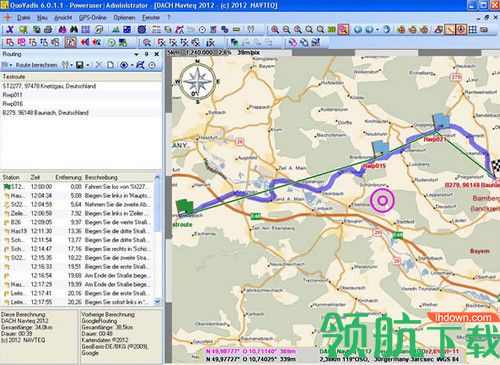Screen dimensions: 500x365
Task: Click the printer icon in the toolbar
Action: 49,30
